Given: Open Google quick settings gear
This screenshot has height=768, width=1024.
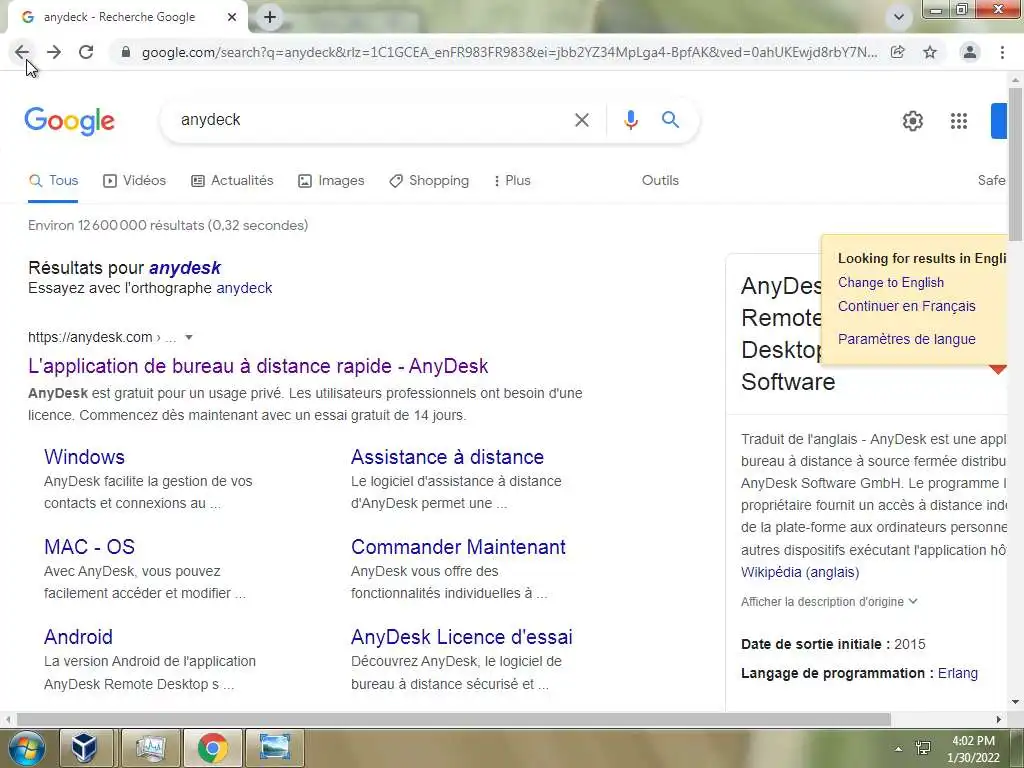Looking at the screenshot, I should pos(912,121).
